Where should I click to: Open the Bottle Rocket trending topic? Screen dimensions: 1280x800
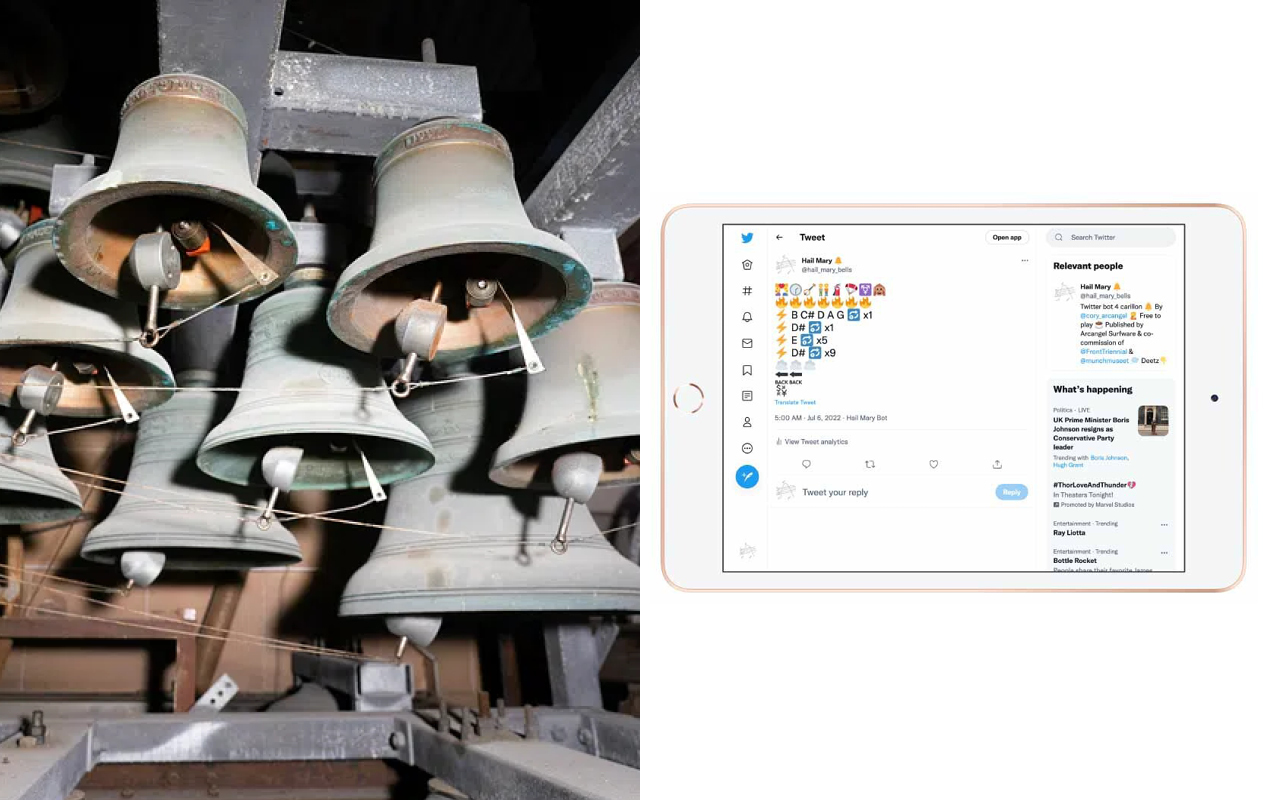pyautogui.click(x=1076, y=561)
